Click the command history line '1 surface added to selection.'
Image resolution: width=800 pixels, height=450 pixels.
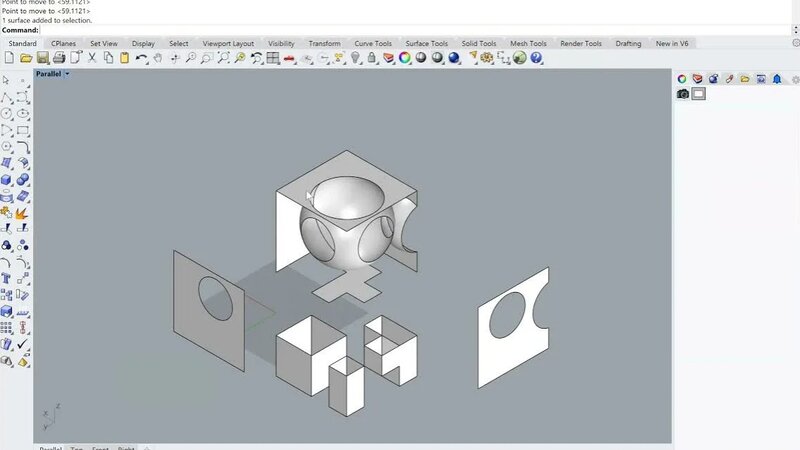[47, 20]
